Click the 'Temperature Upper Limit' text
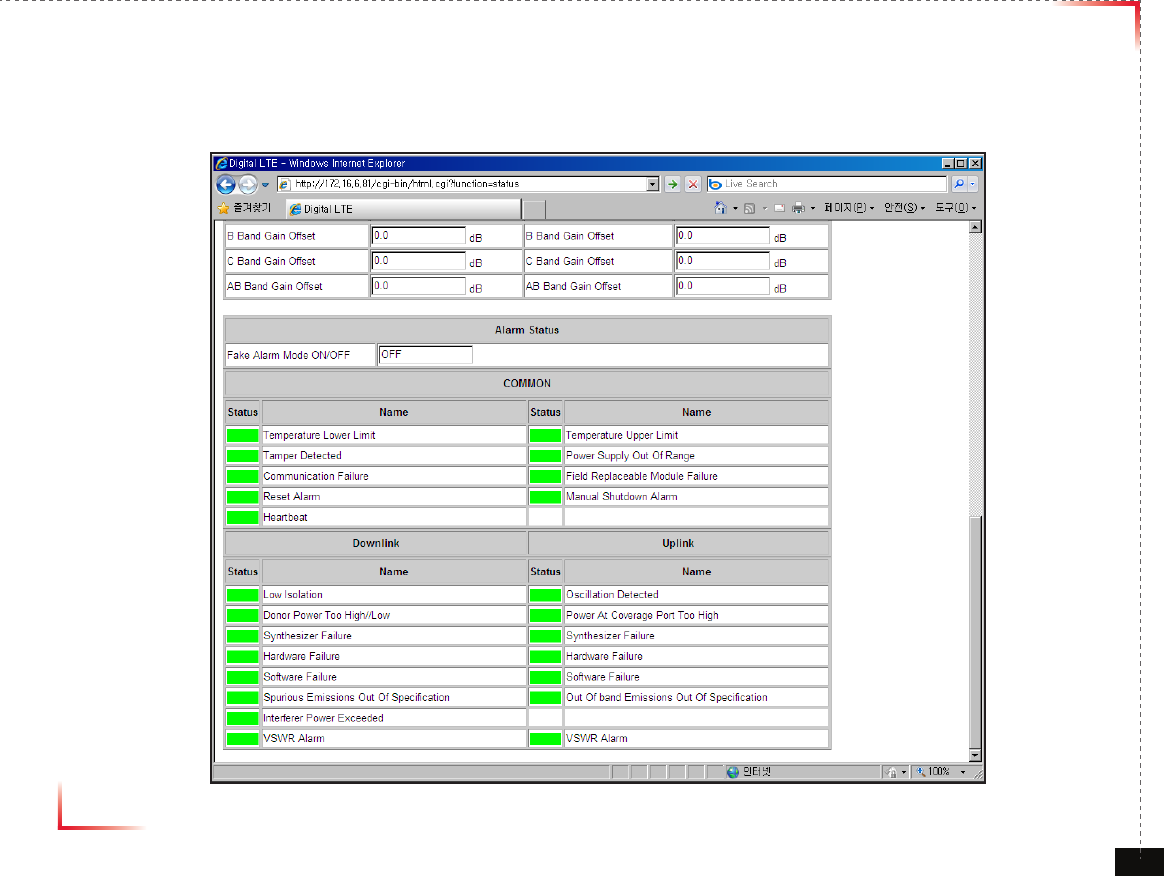 click(x=621, y=435)
